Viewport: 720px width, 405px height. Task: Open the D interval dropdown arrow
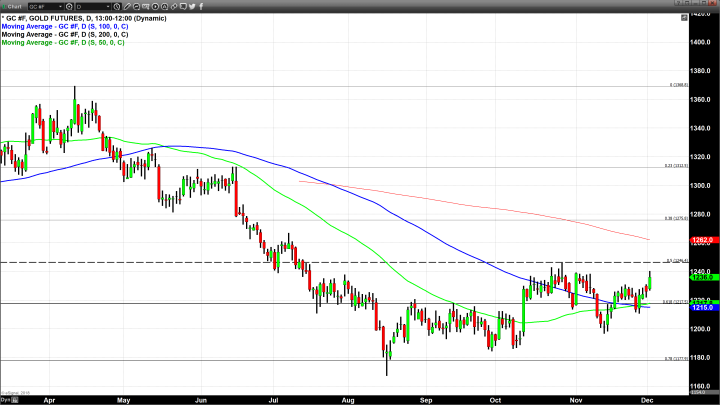click(108, 7)
